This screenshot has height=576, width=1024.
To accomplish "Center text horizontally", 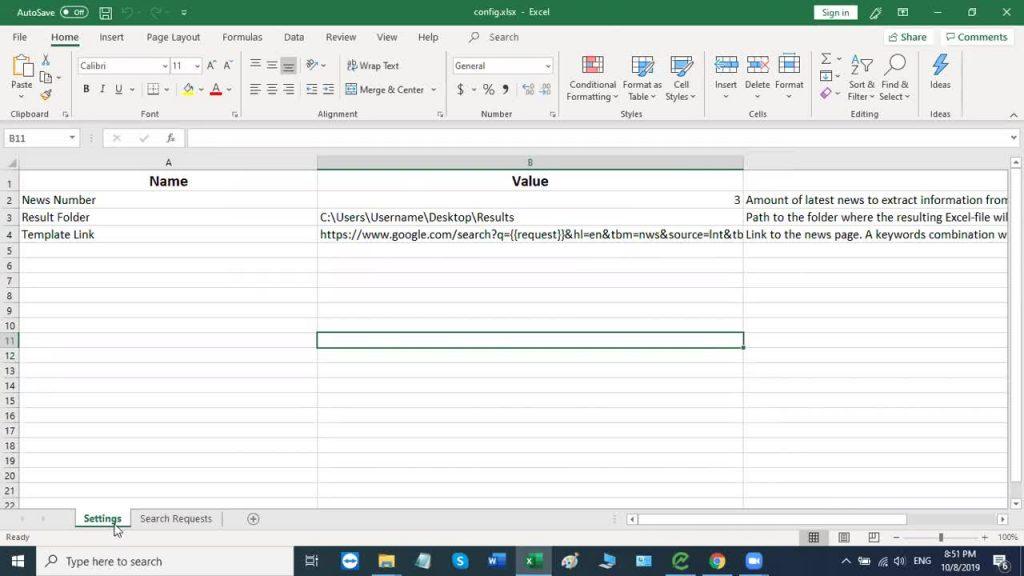I will tap(272, 89).
